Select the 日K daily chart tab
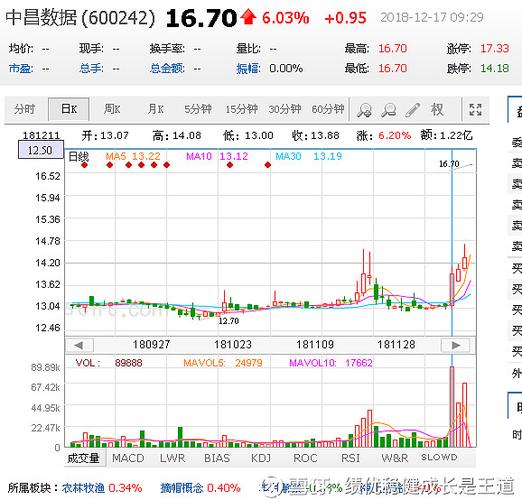The width and height of the screenshot is (522, 500). click(69, 109)
